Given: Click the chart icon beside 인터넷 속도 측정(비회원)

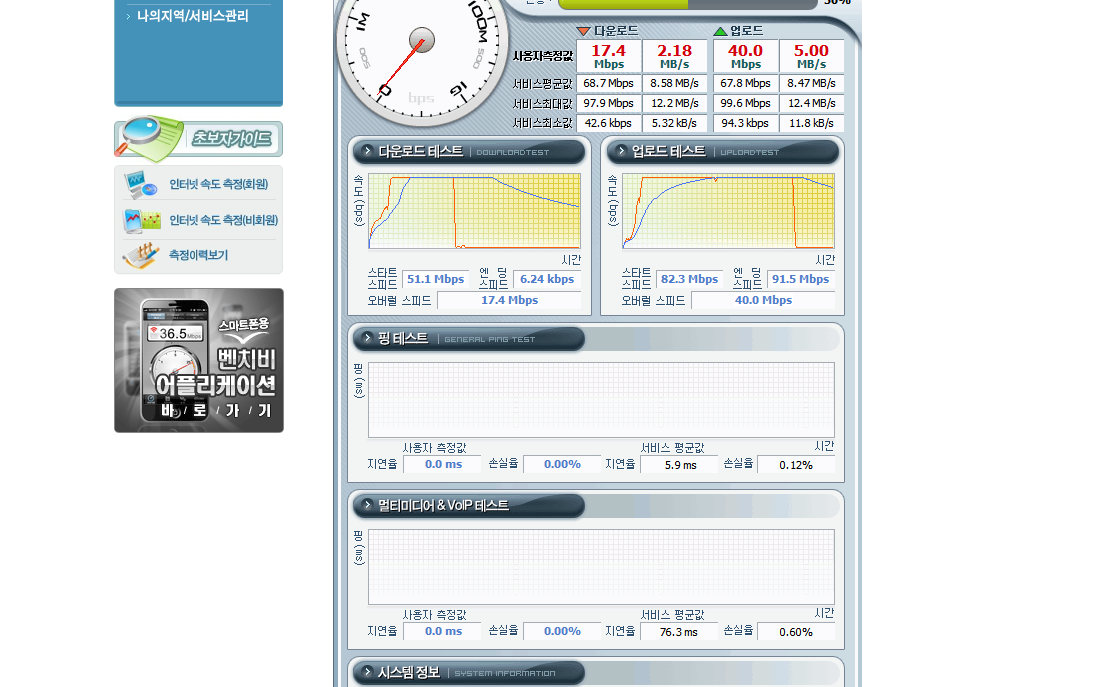Looking at the screenshot, I should pos(142,220).
